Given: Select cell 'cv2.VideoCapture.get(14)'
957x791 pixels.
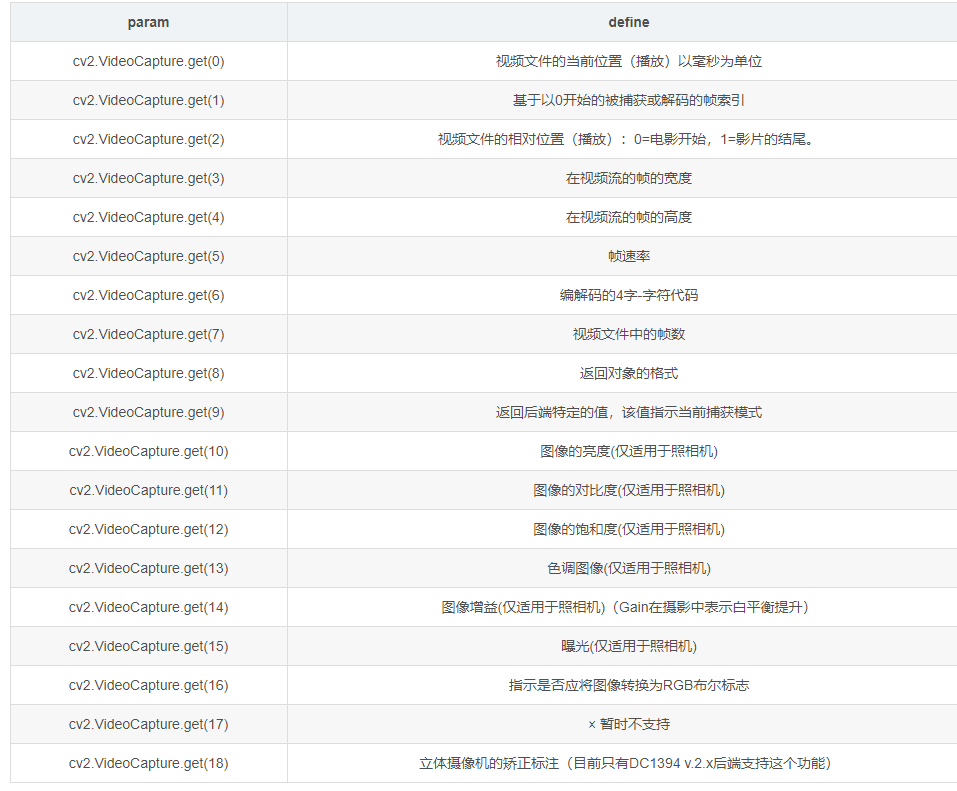Looking at the screenshot, I should (x=148, y=608).
